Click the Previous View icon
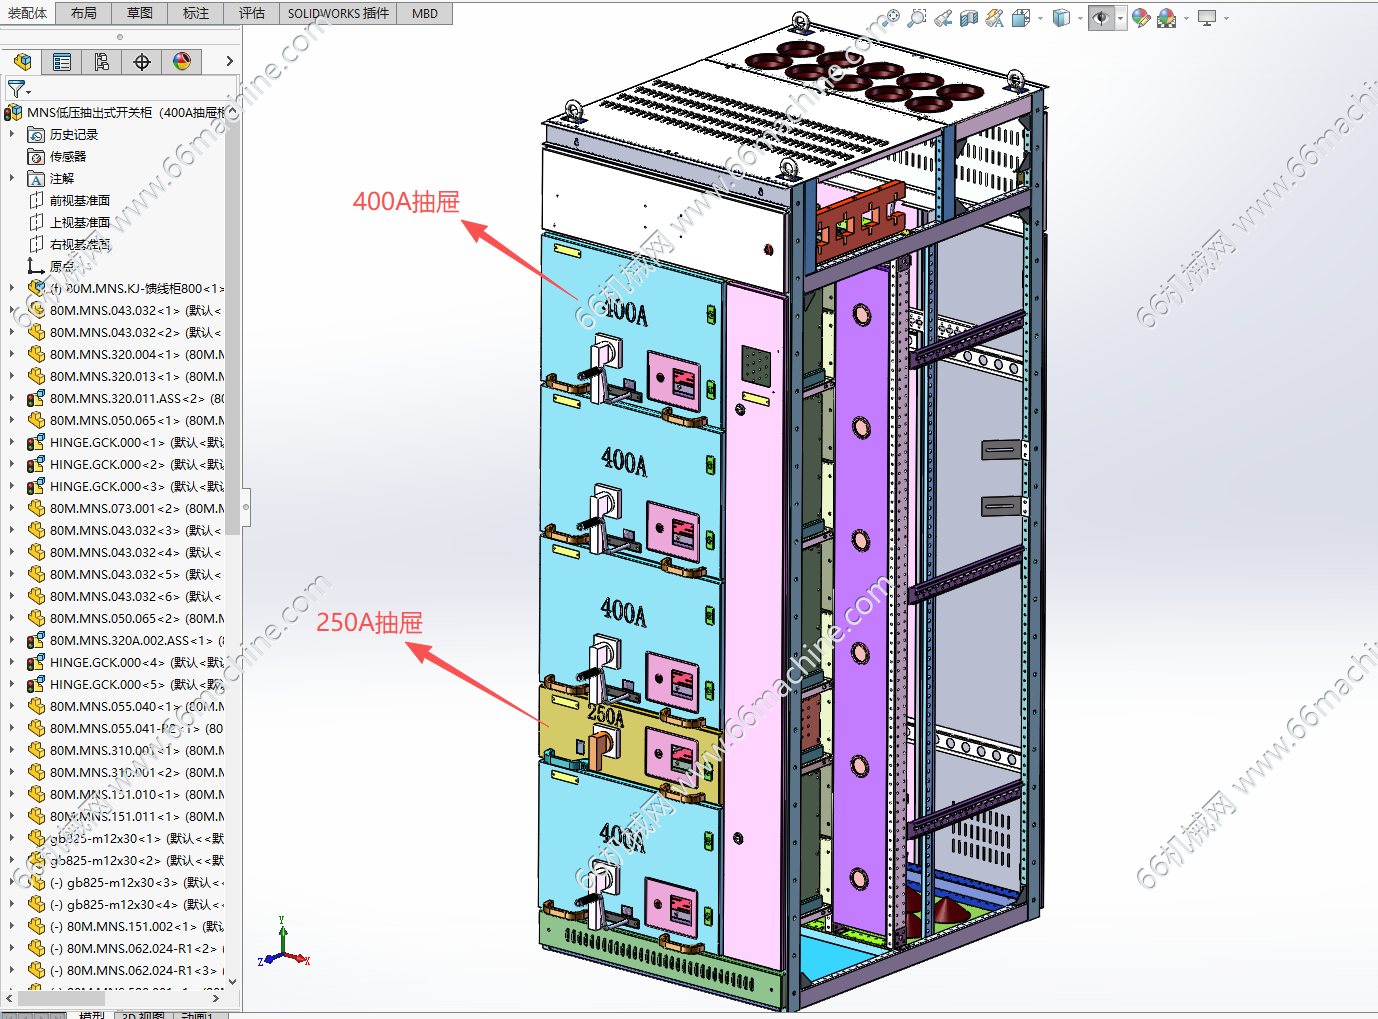 coord(943,18)
